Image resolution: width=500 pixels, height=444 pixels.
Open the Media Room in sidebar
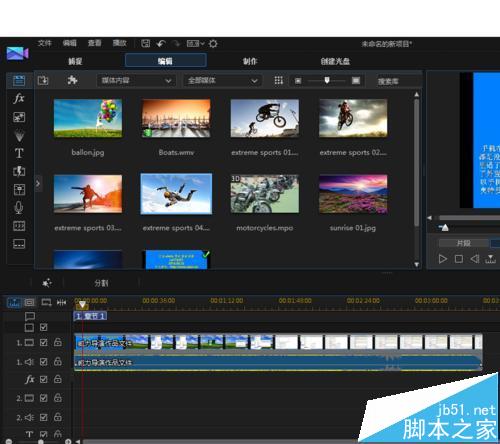pos(19,80)
